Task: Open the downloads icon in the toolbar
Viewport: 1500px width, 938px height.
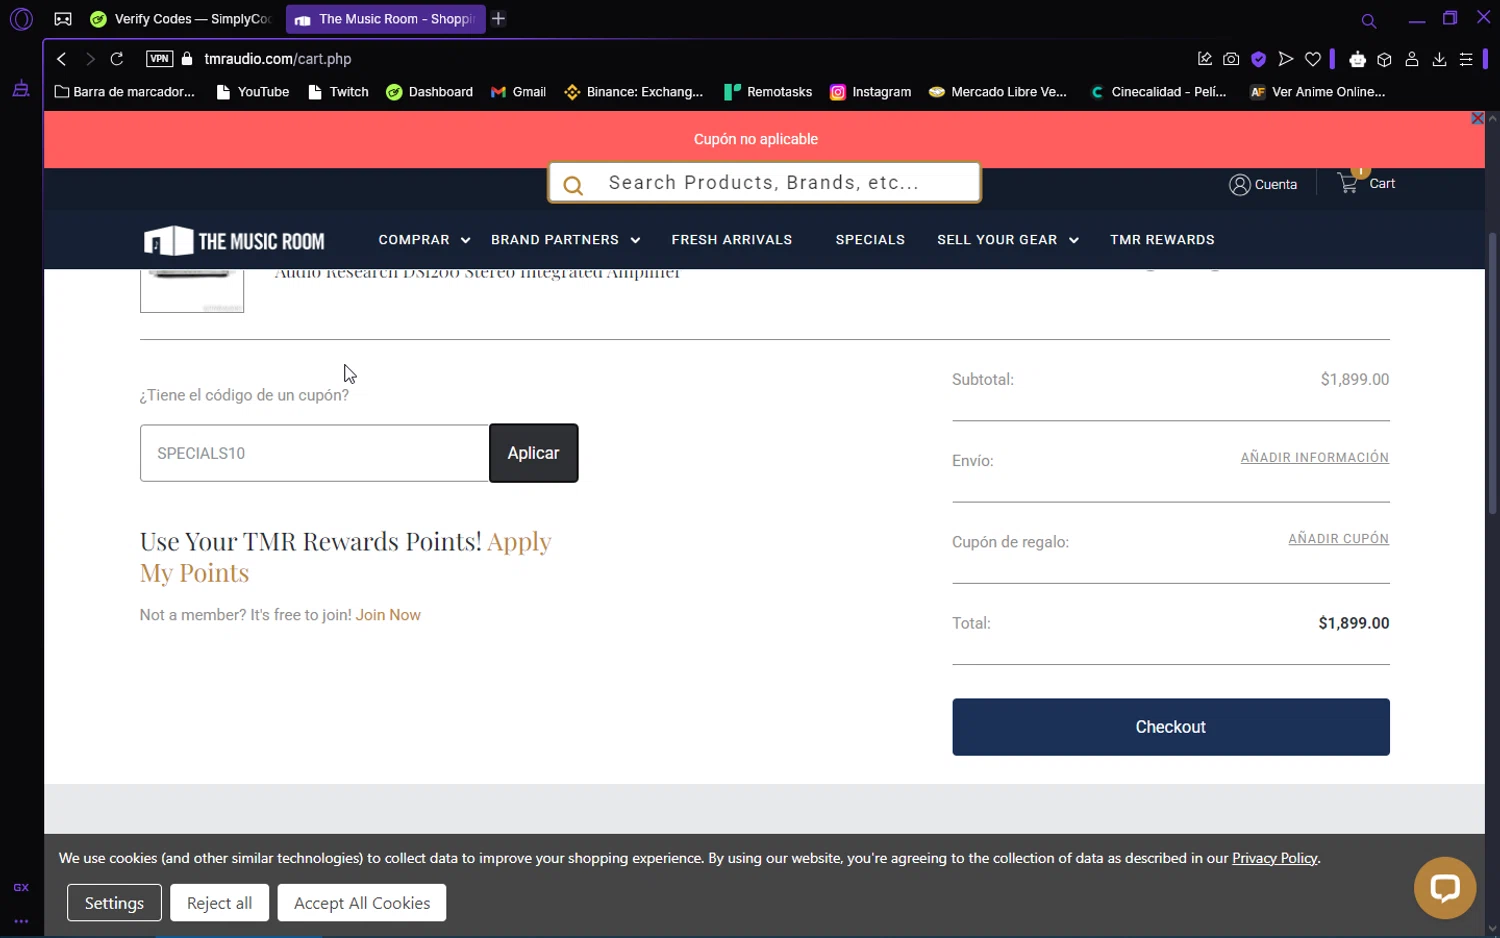Action: [x=1439, y=59]
